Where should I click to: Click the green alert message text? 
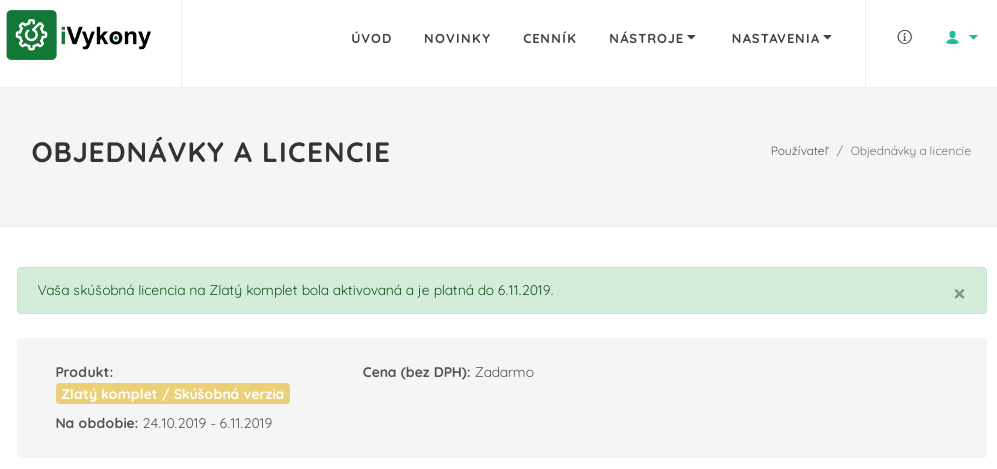296,291
